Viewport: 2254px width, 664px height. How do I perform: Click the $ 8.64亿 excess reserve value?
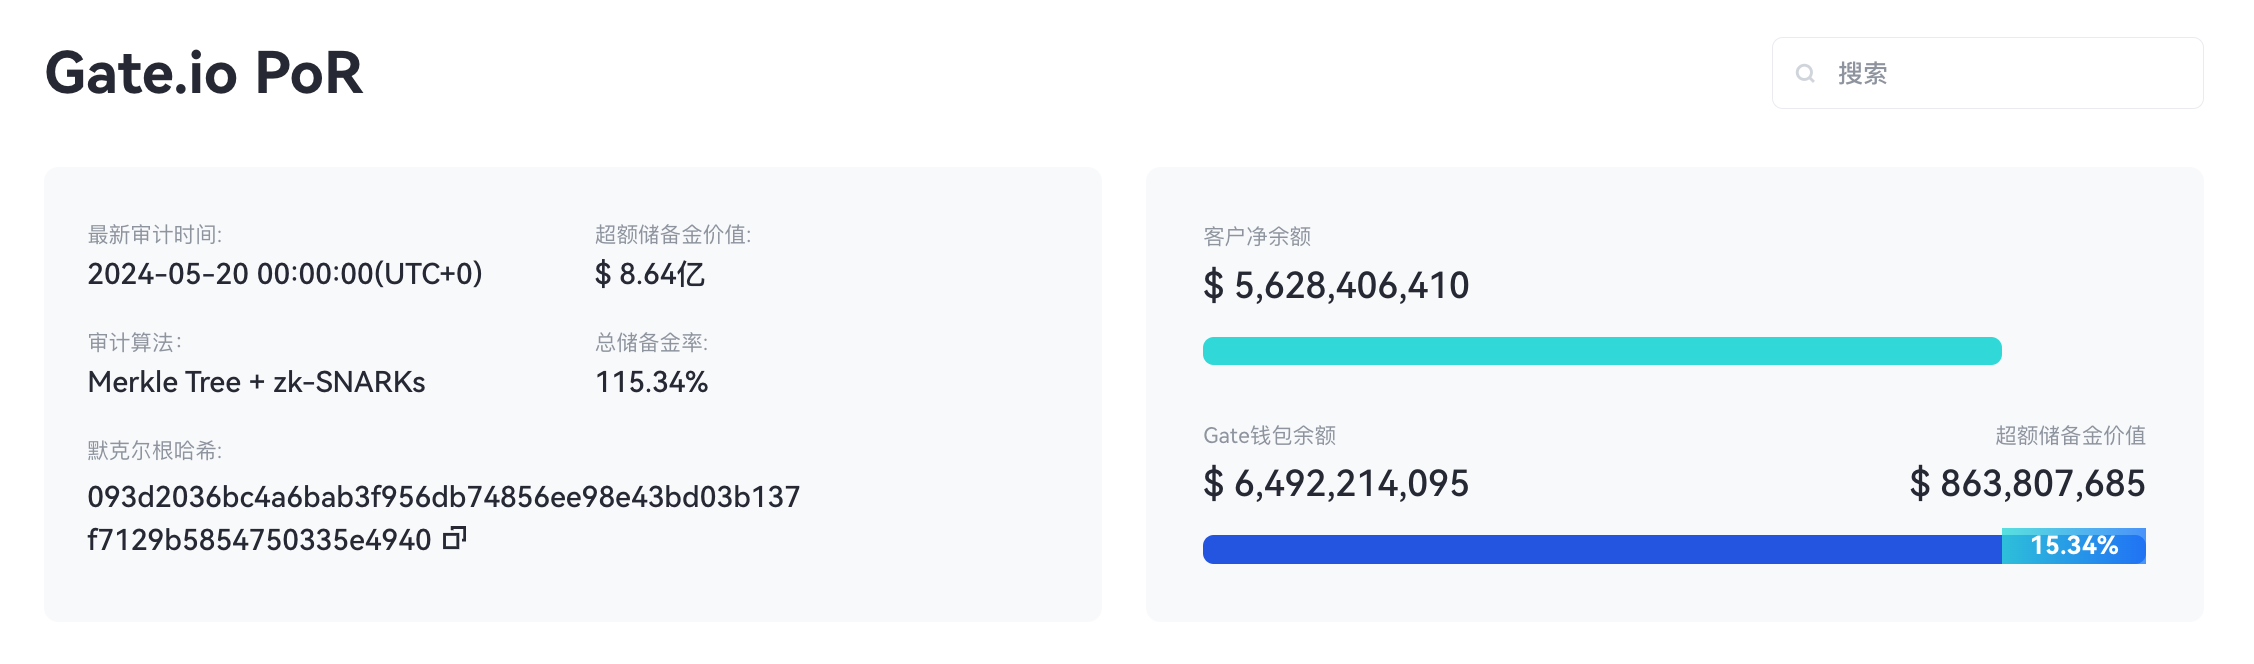click(650, 274)
